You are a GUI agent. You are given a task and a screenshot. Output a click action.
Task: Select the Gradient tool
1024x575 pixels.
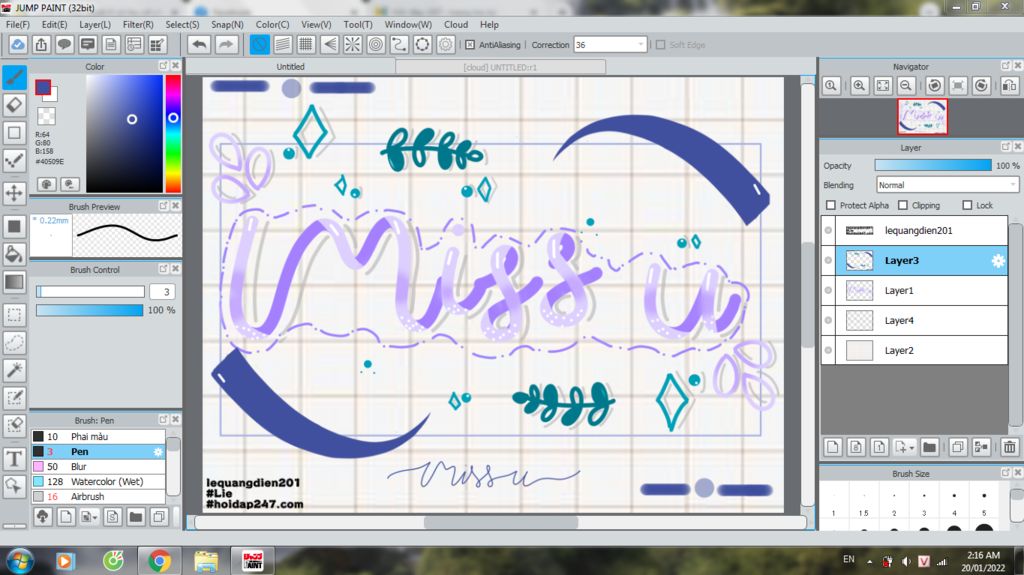coord(14,282)
